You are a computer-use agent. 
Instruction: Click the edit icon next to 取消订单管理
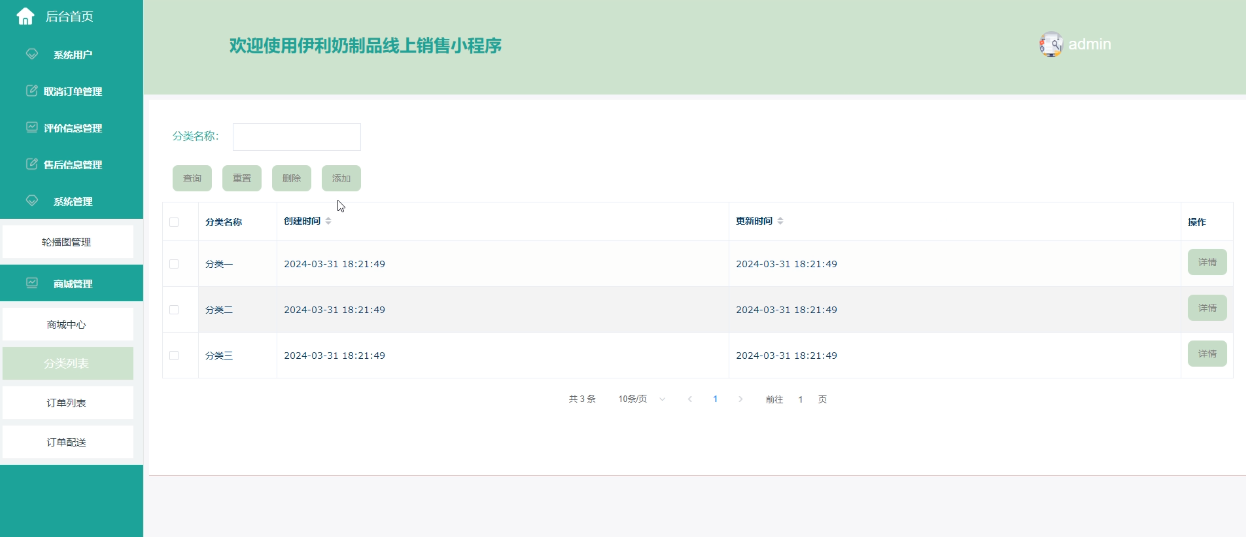(32, 91)
